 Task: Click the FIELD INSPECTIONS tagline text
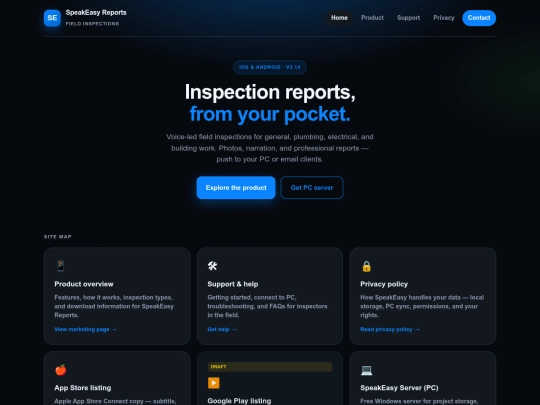click(x=92, y=24)
